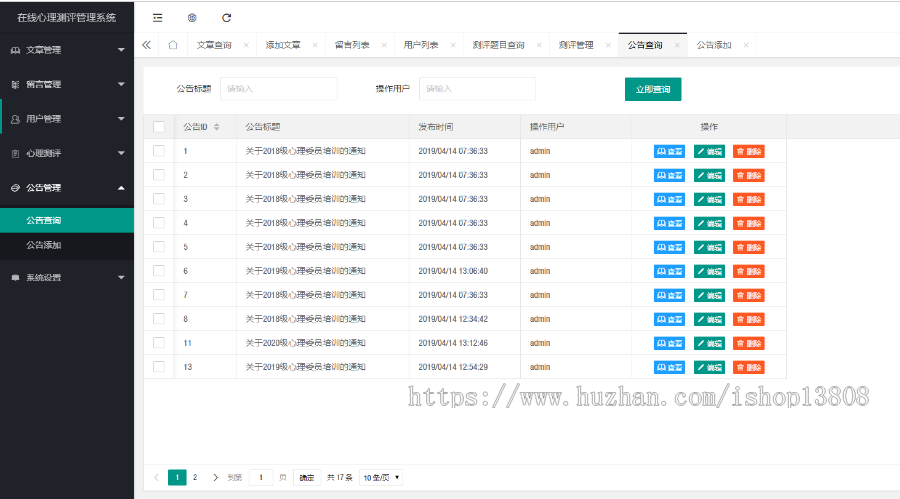Delete announcement with ID 3
The width and height of the screenshot is (900, 499).
(748, 200)
